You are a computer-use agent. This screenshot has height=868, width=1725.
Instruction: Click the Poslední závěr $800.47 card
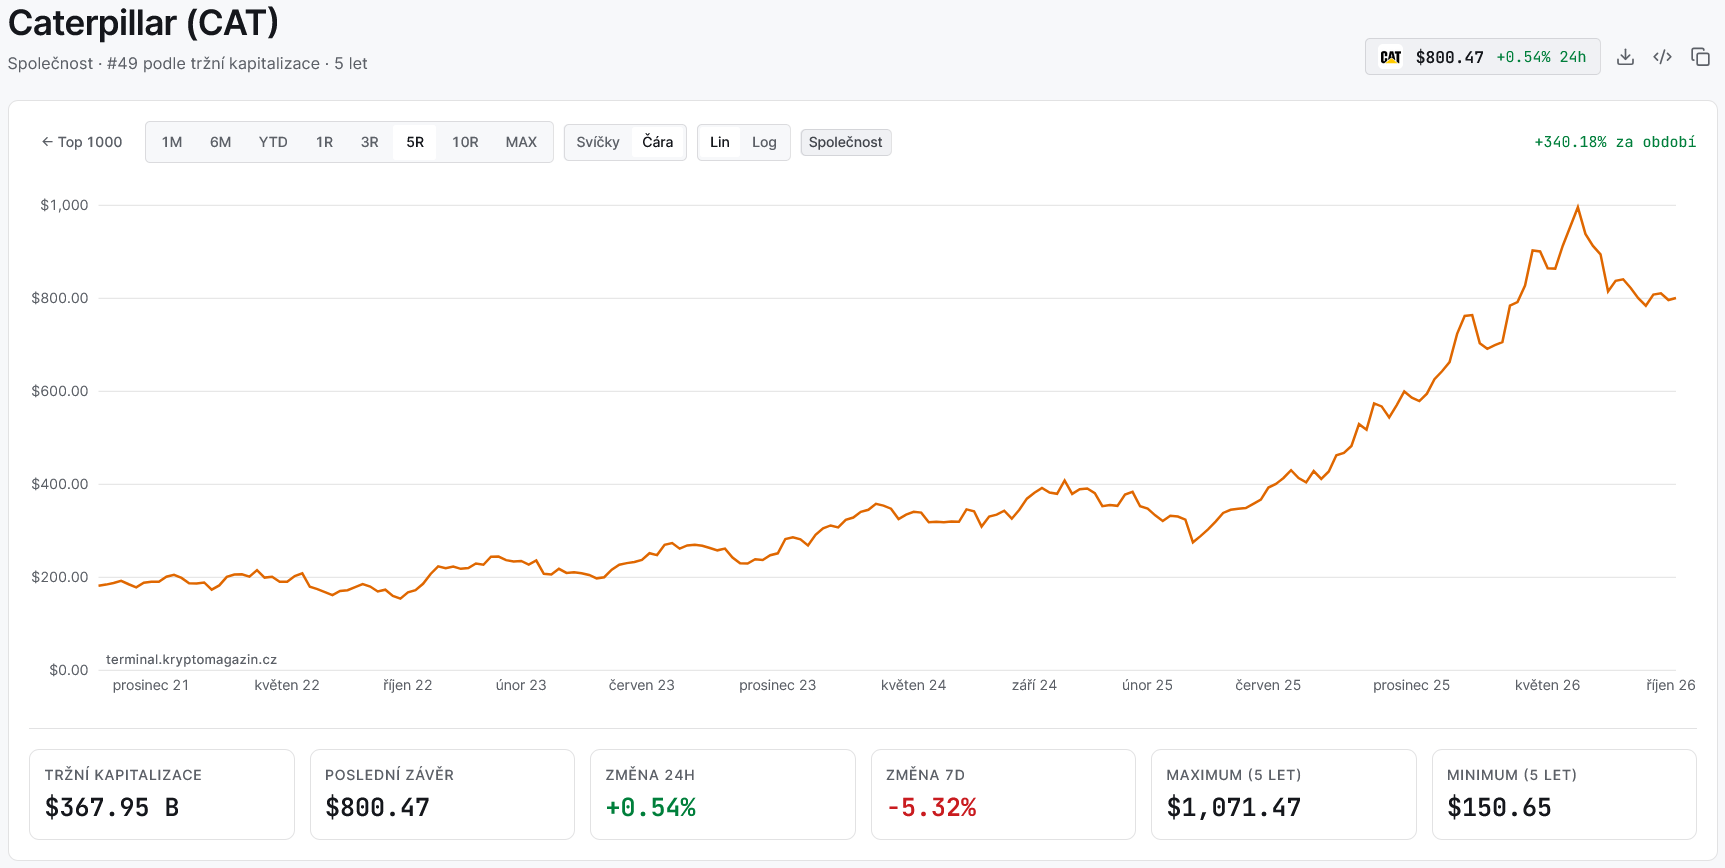click(442, 794)
